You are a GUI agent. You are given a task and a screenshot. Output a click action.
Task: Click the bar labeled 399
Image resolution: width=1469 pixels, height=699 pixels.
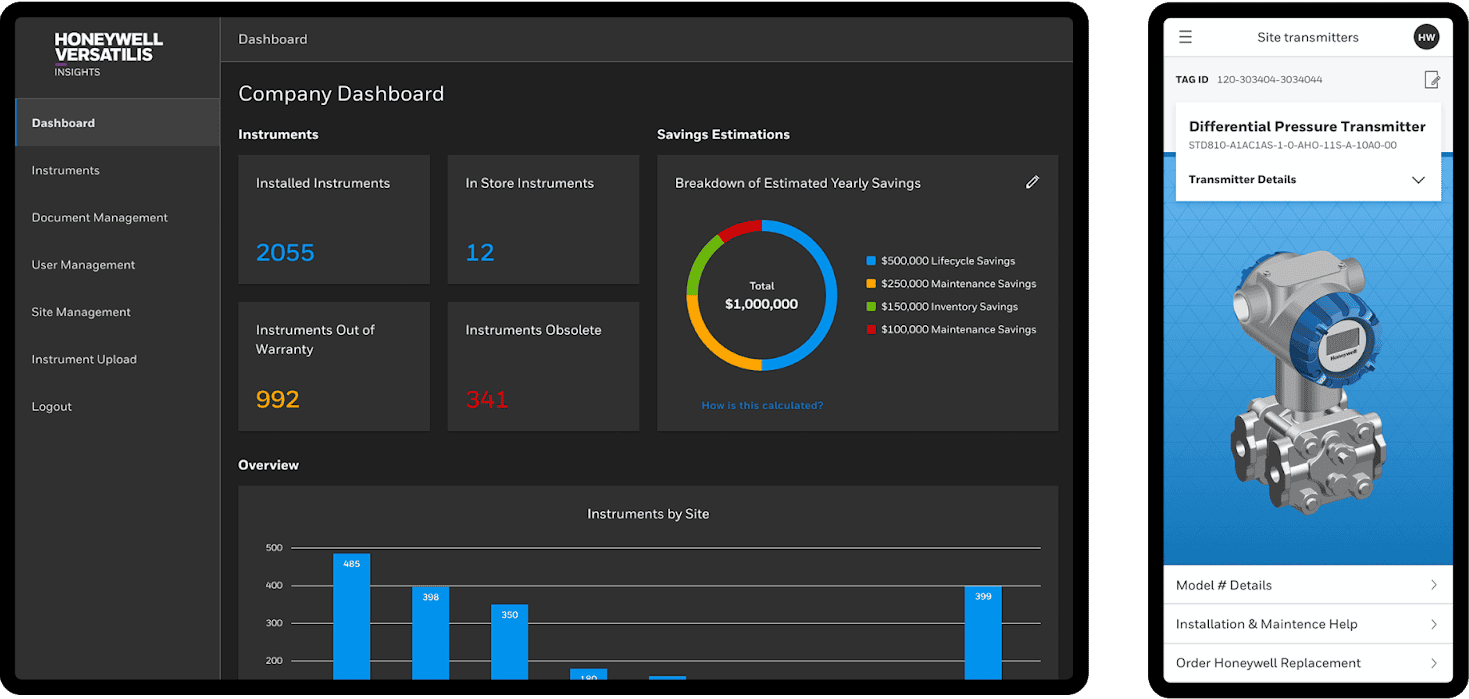[x=983, y=633]
